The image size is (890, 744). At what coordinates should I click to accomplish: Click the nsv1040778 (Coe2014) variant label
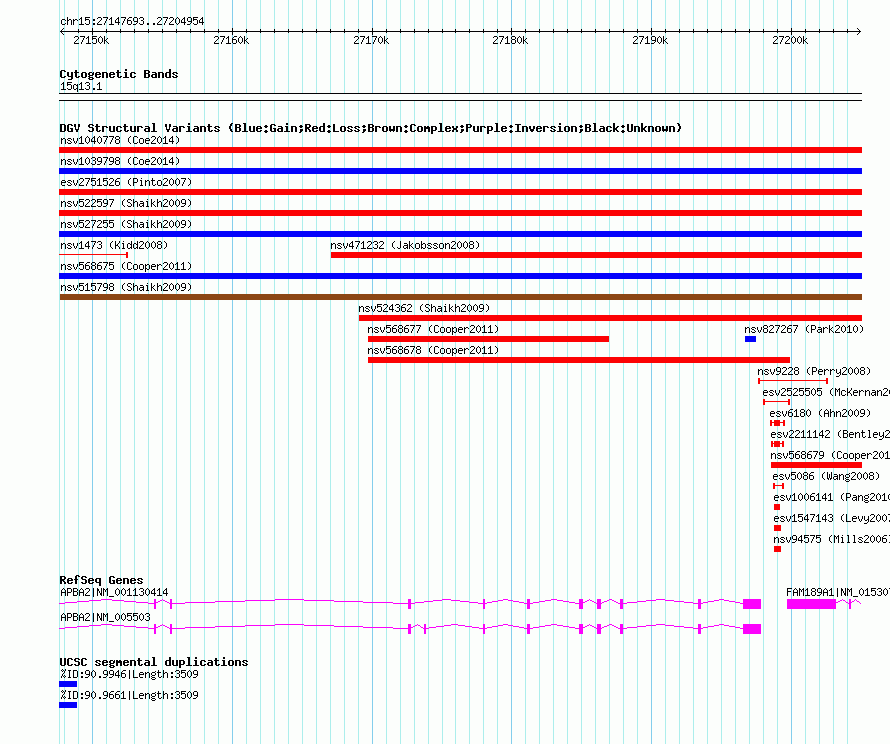[x=120, y=140]
